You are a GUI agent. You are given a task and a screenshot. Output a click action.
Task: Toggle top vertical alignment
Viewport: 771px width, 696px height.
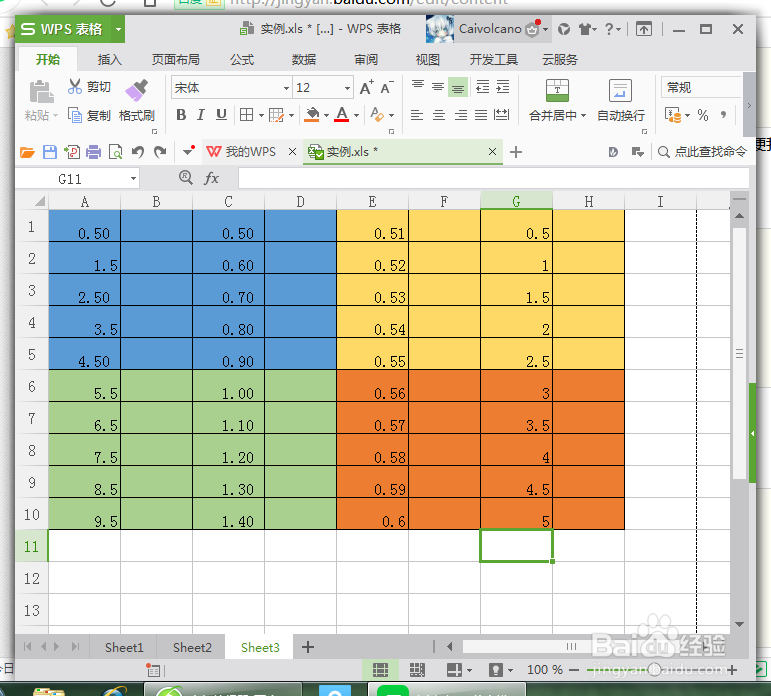418,85
